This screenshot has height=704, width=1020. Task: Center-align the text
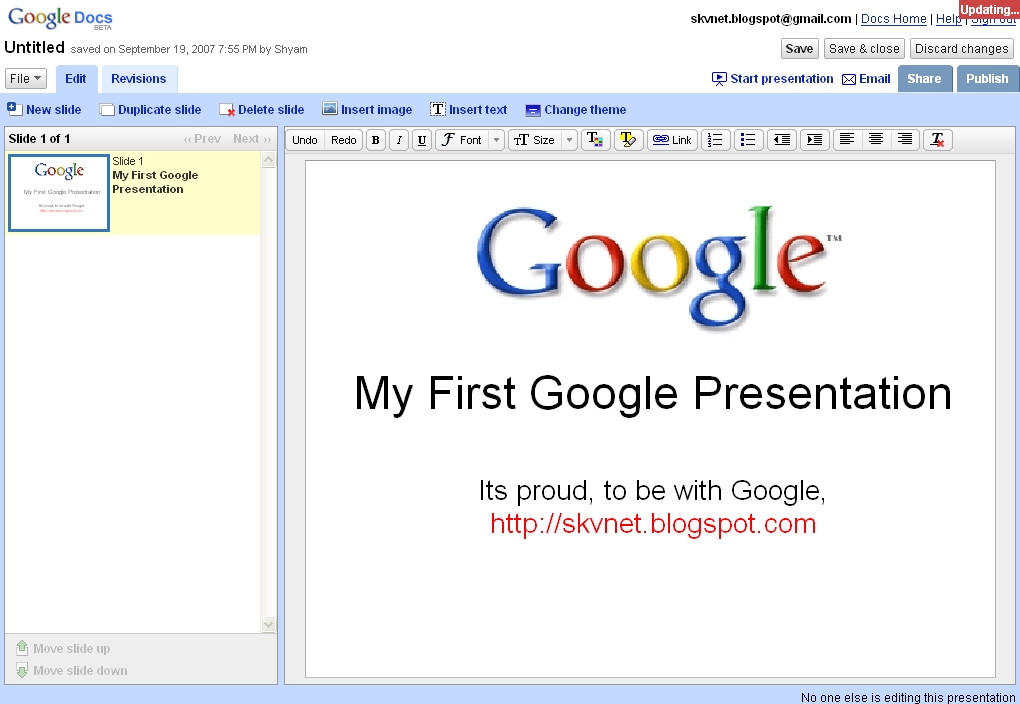tap(876, 139)
